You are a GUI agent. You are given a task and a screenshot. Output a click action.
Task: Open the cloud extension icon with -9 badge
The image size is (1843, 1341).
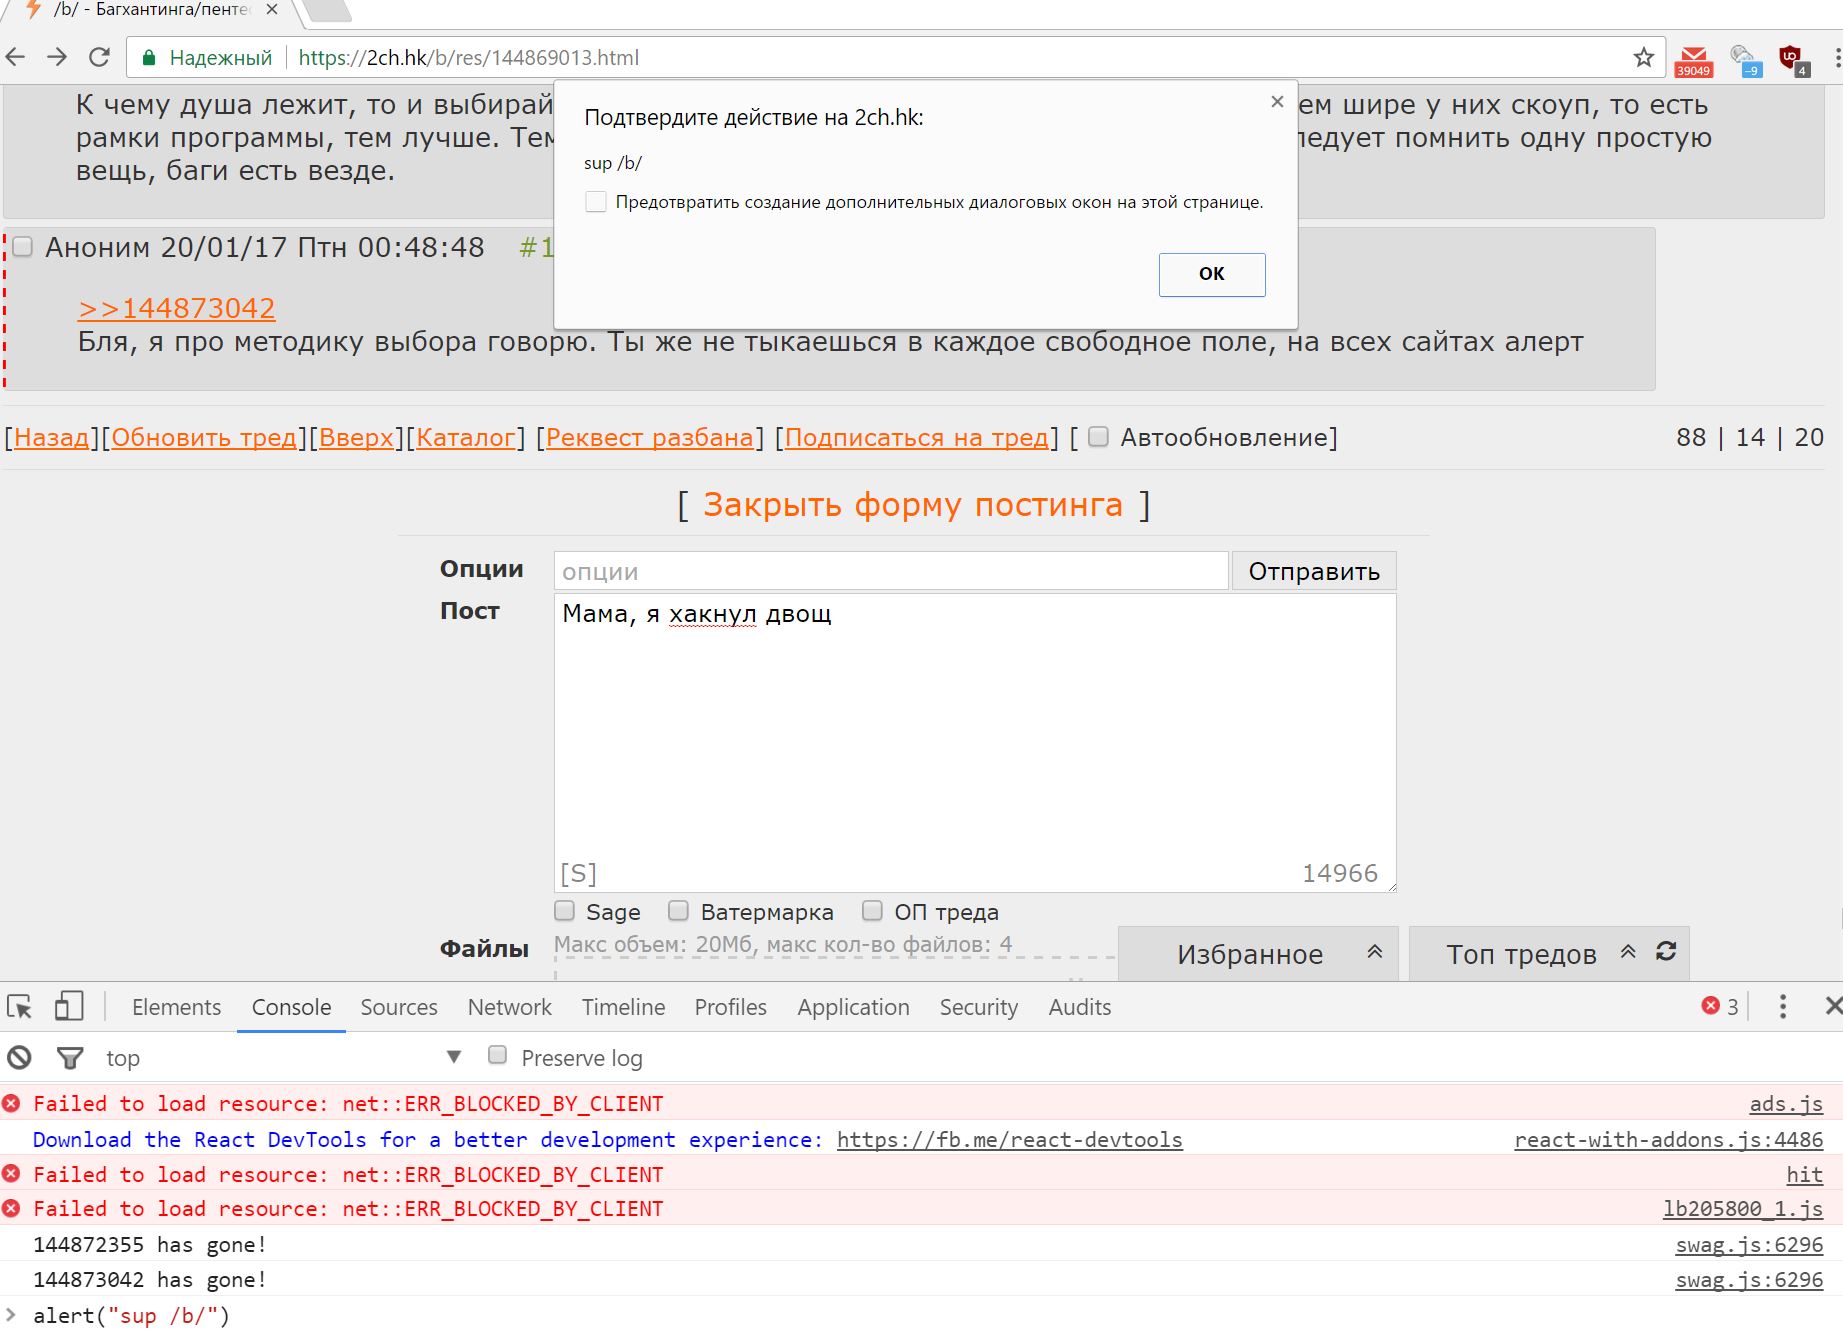click(1745, 61)
